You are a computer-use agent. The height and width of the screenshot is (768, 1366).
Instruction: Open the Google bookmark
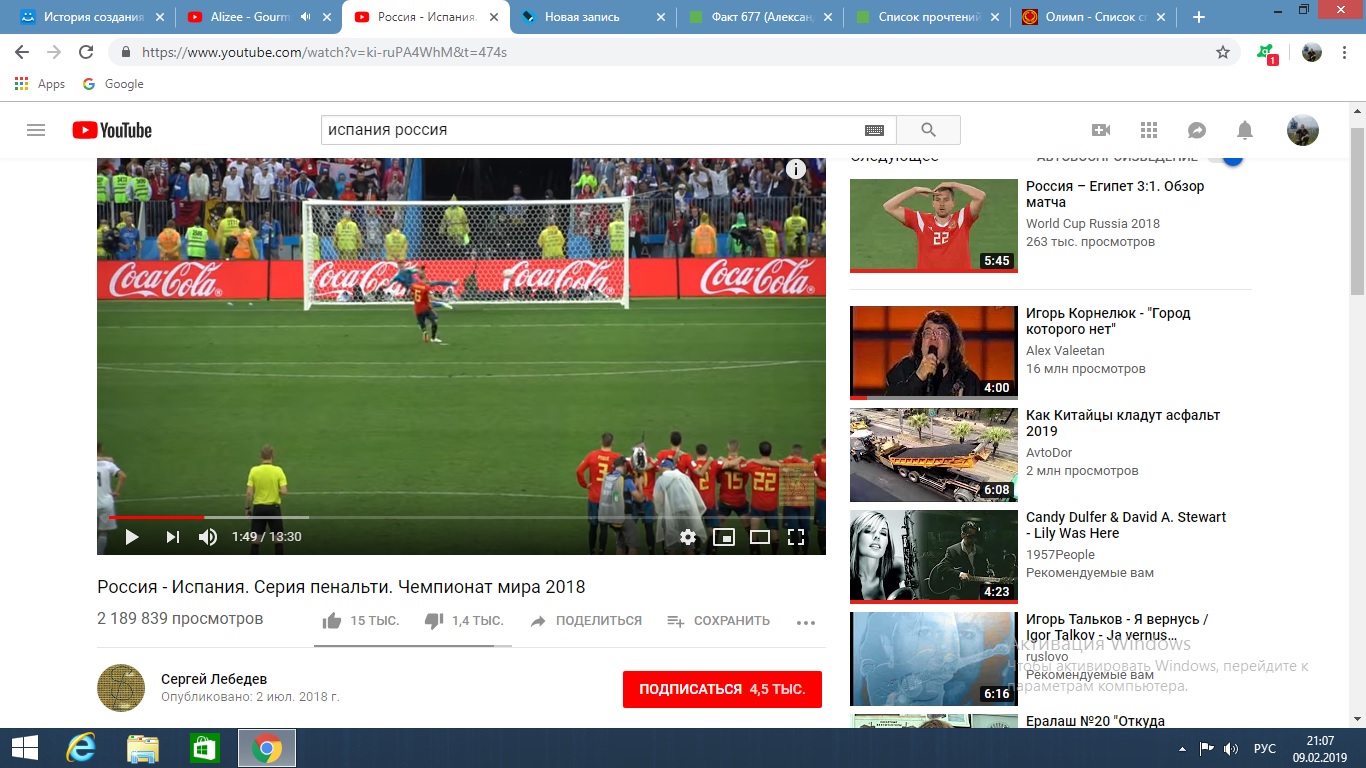coord(113,84)
